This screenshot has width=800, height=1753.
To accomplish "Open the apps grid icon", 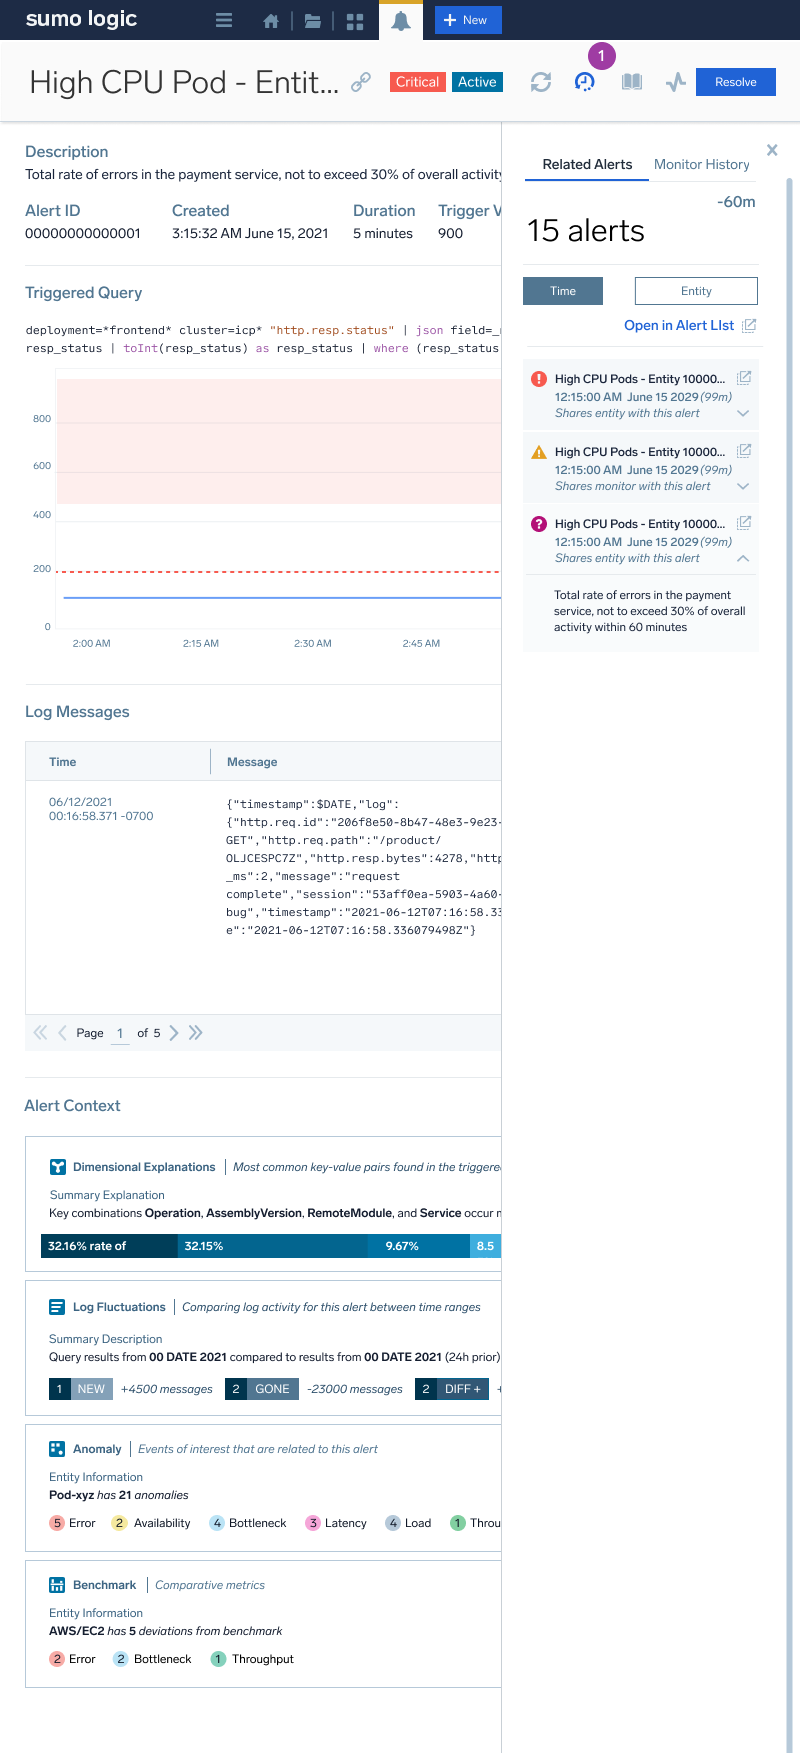I will coord(355,20).
